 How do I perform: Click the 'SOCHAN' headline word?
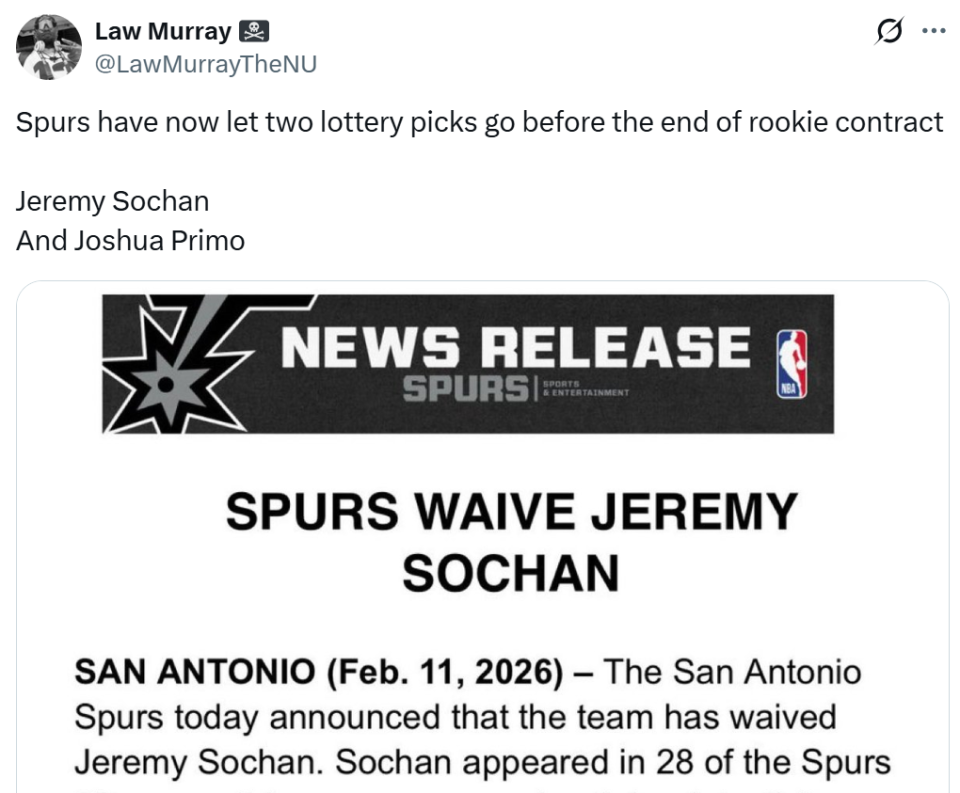511,573
